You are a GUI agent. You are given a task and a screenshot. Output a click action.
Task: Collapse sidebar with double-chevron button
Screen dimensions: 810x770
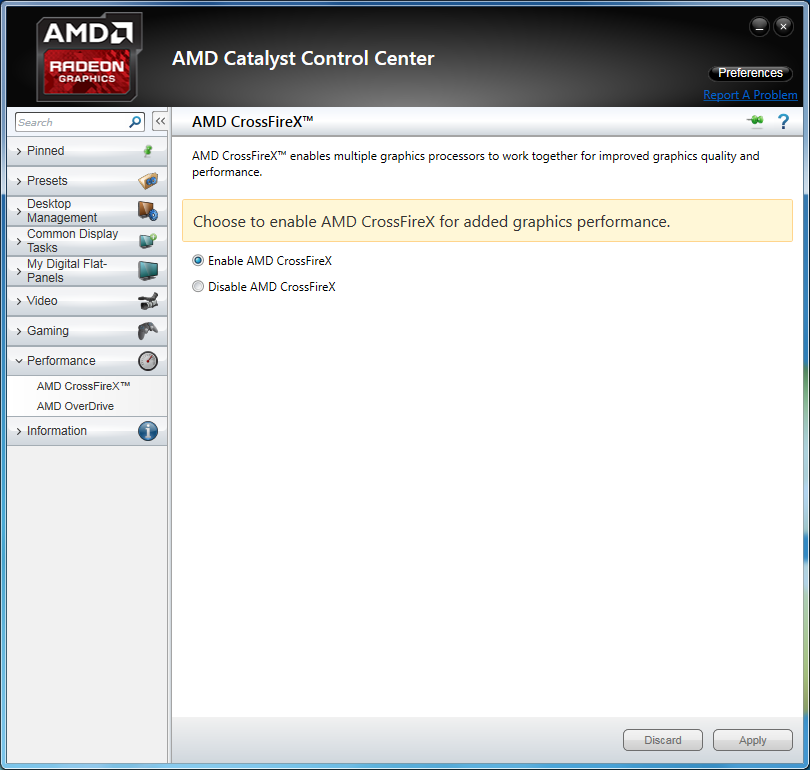coord(160,121)
